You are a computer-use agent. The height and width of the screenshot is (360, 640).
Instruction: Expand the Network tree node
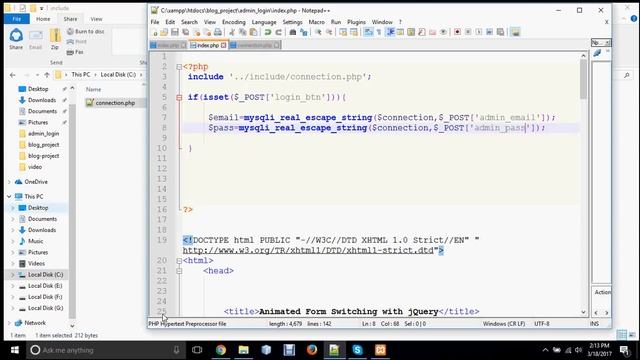click(9, 323)
